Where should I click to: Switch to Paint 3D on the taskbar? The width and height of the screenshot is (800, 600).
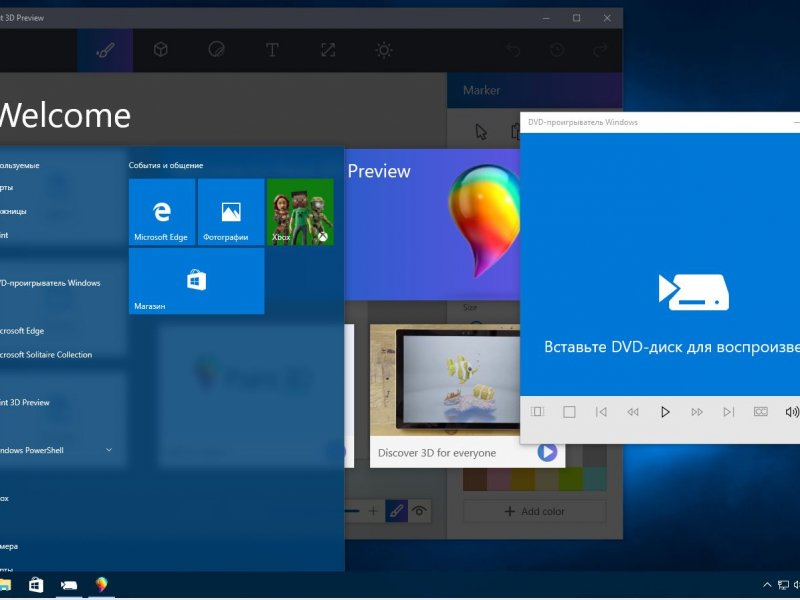[x=102, y=585]
